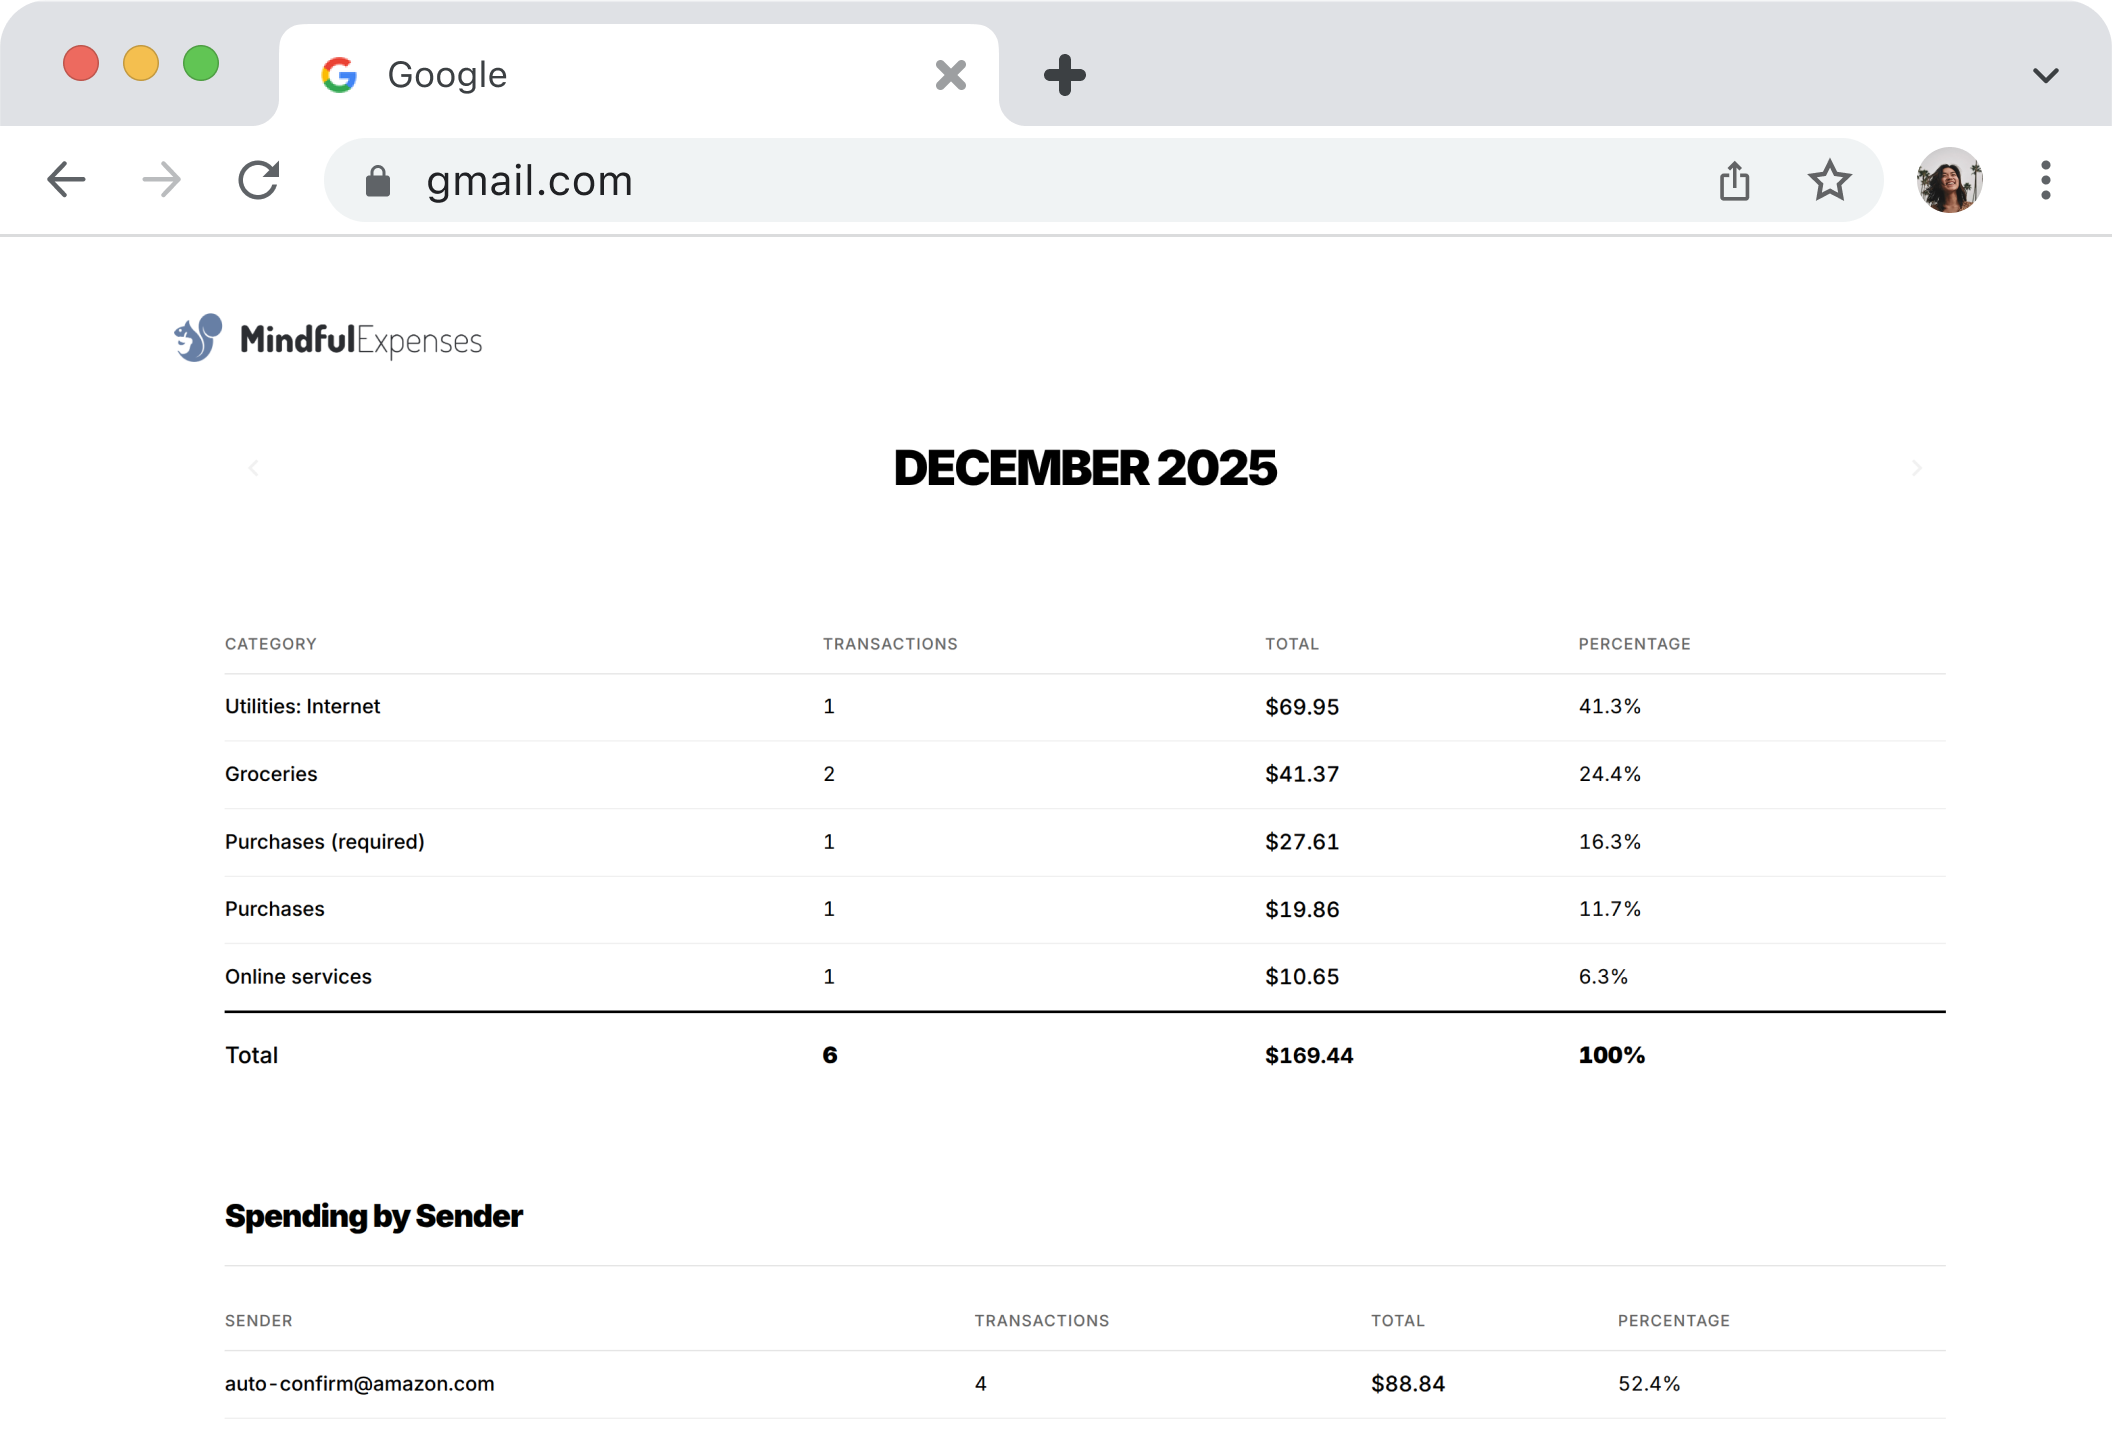Click the browser back arrow
2112x1449 pixels.
tap(66, 180)
